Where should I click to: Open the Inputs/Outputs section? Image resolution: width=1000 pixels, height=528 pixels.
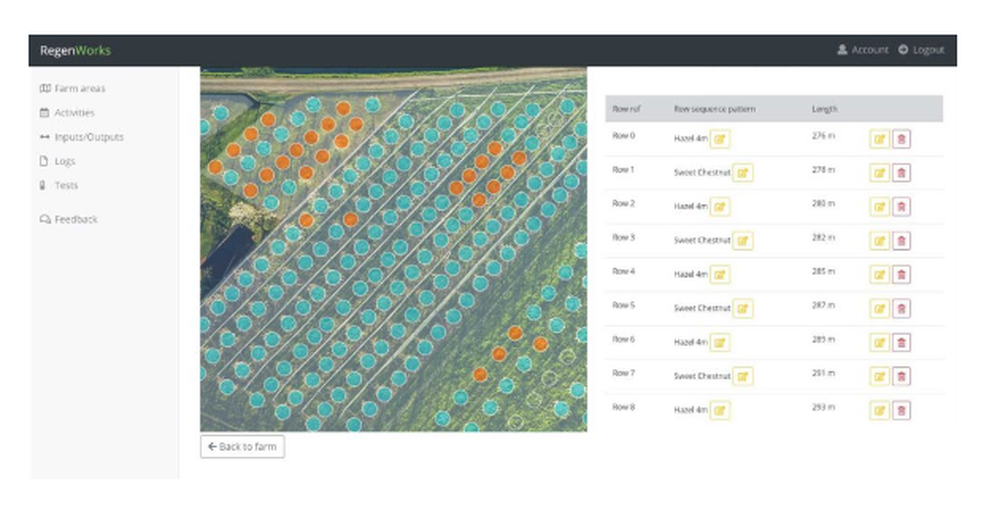pyautogui.click(x=82, y=137)
